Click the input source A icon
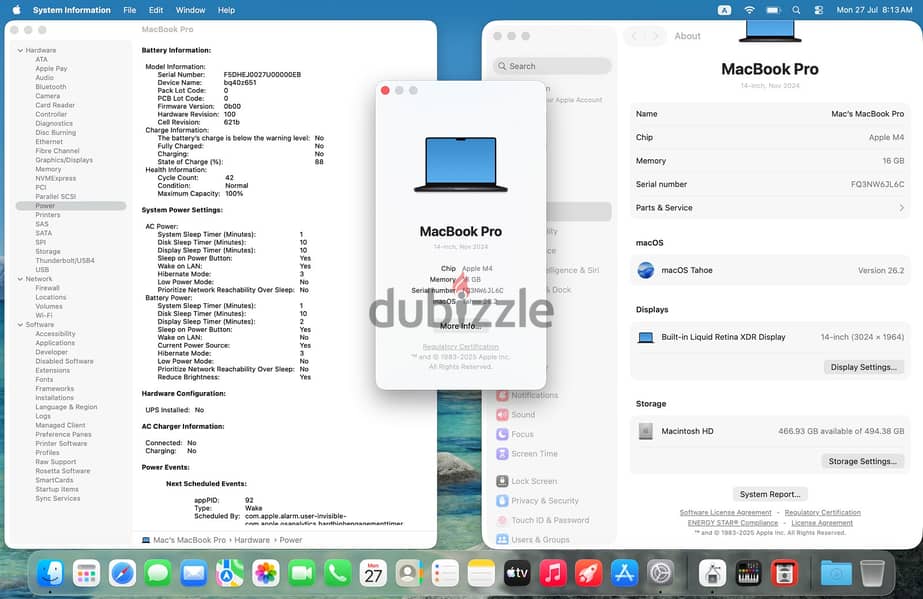The height and width of the screenshot is (599, 923). pyautogui.click(x=725, y=10)
